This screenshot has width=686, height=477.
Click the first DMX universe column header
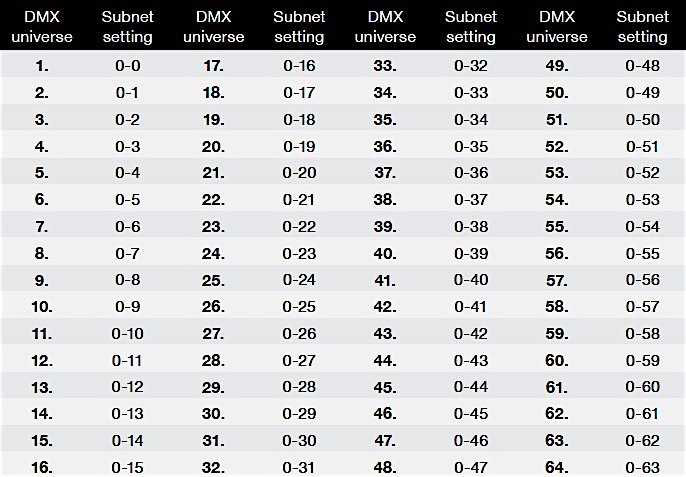tap(42, 27)
